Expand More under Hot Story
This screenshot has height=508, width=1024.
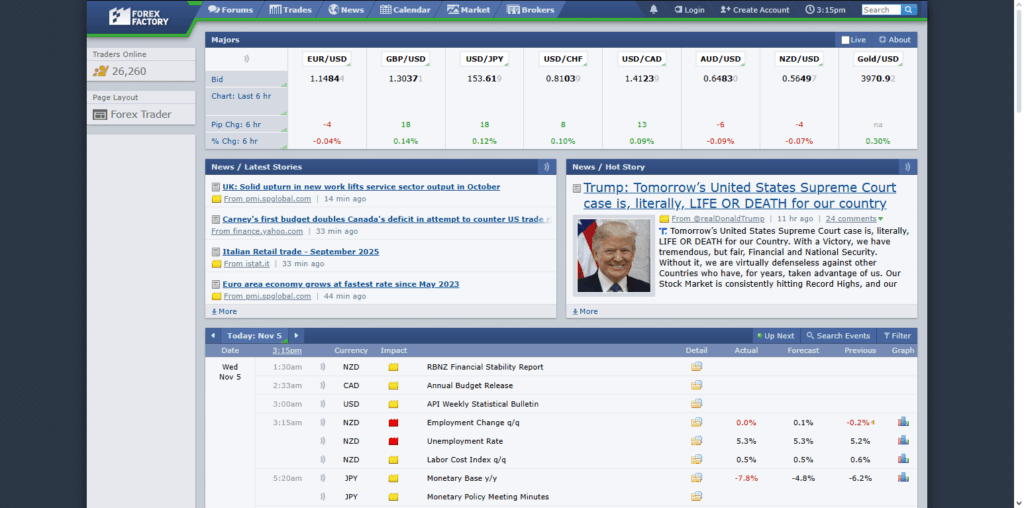tap(585, 311)
